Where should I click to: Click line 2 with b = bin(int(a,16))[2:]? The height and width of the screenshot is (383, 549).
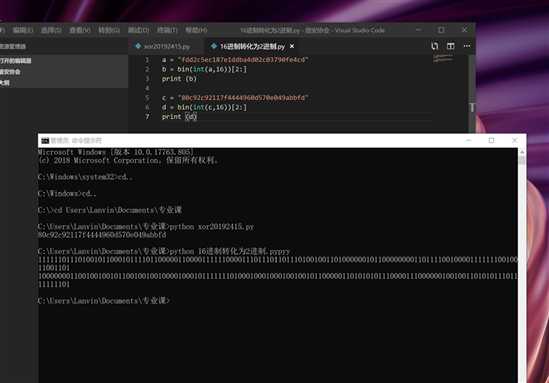pos(204,69)
